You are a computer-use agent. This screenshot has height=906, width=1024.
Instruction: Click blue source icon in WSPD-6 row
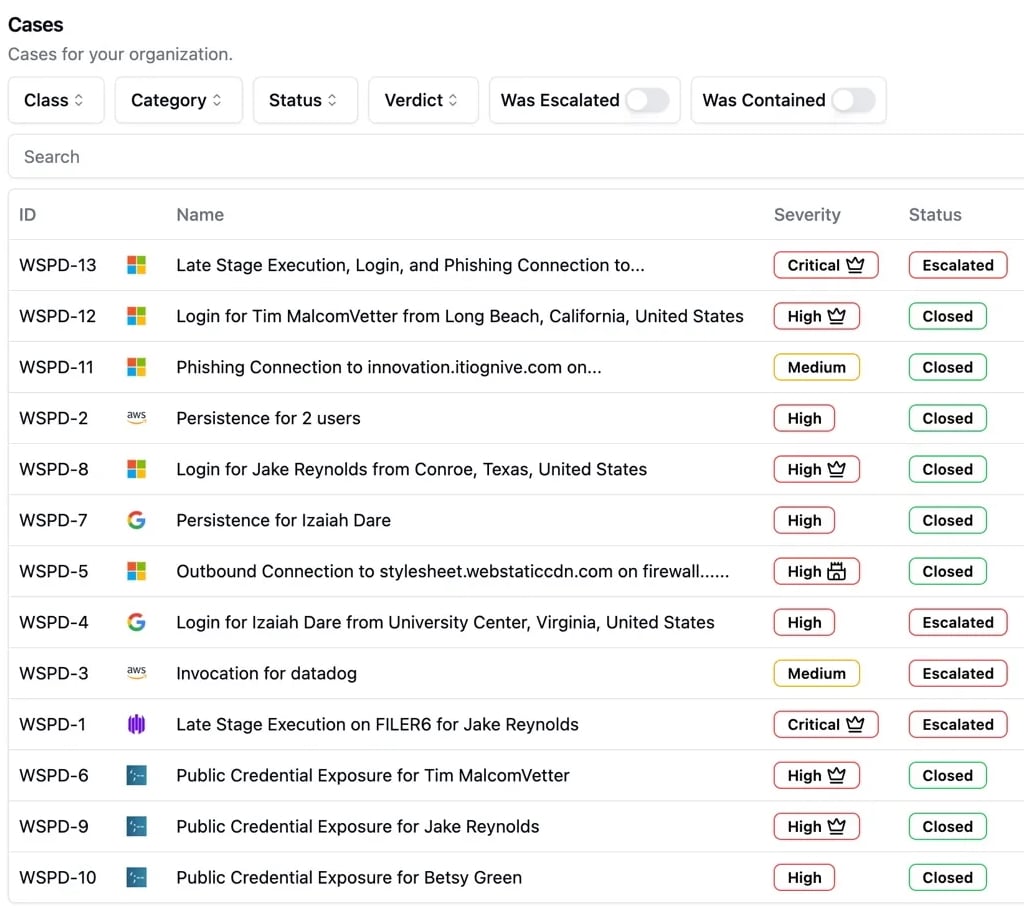pyautogui.click(x=136, y=775)
